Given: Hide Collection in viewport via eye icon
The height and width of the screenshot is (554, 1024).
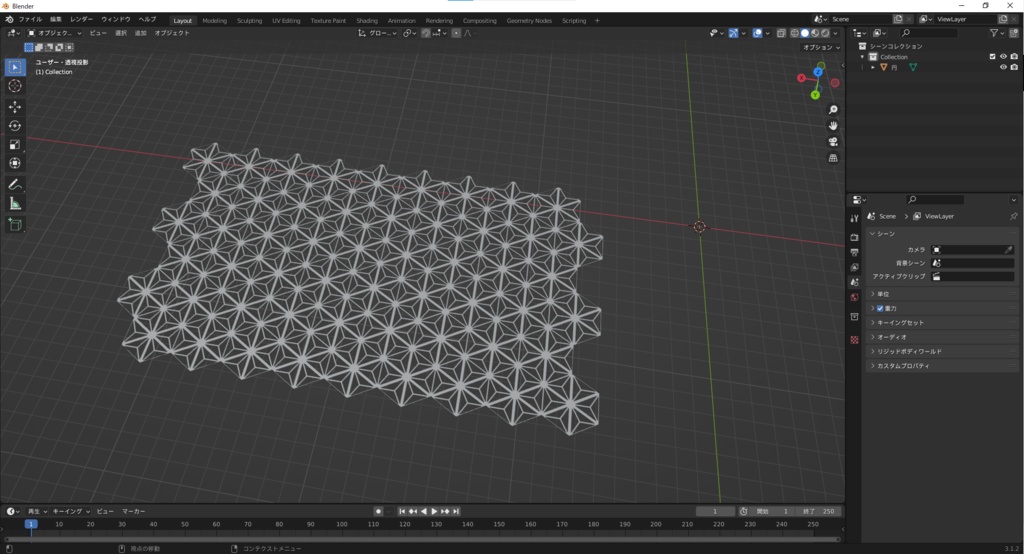Looking at the screenshot, I should 1003,57.
